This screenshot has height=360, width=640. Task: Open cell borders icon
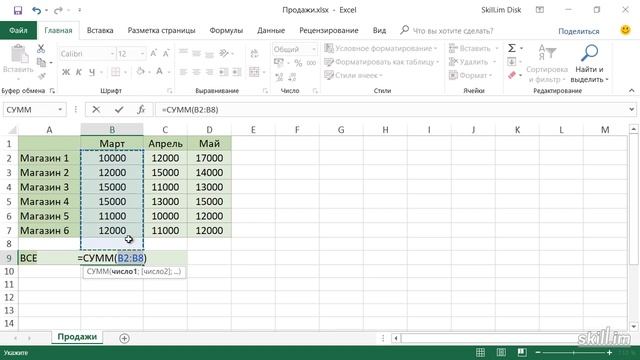[x=116, y=72]
